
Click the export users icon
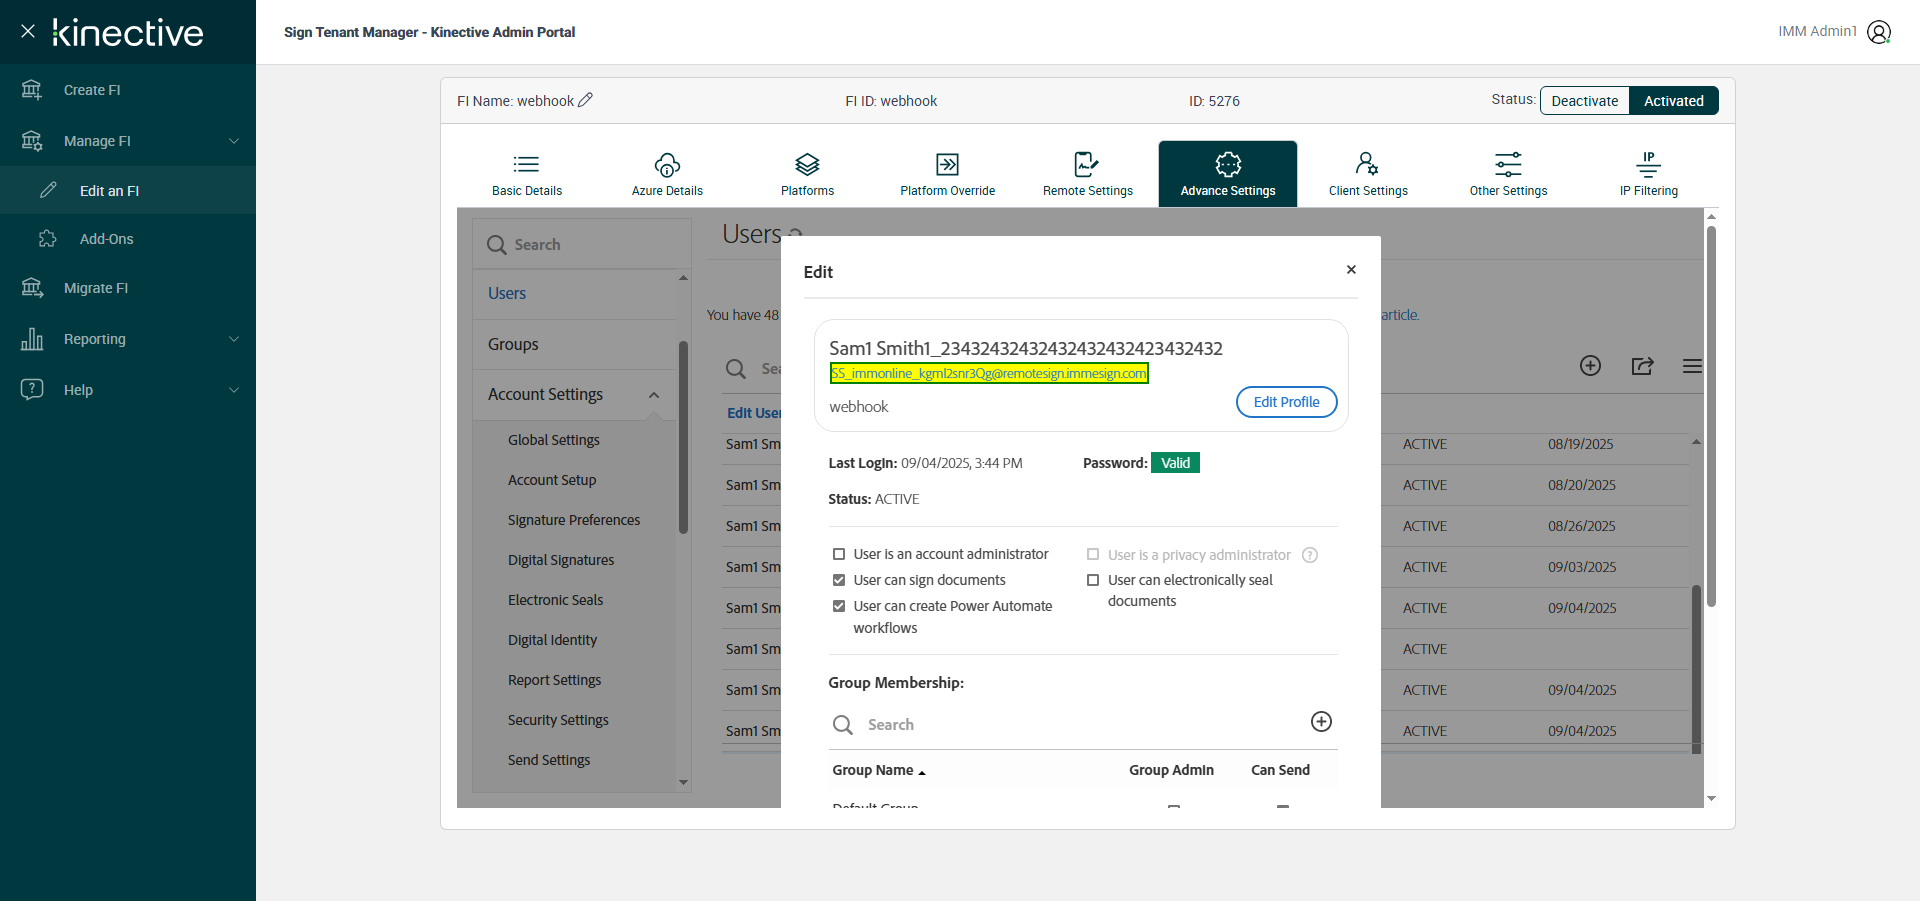point(1642,366)
